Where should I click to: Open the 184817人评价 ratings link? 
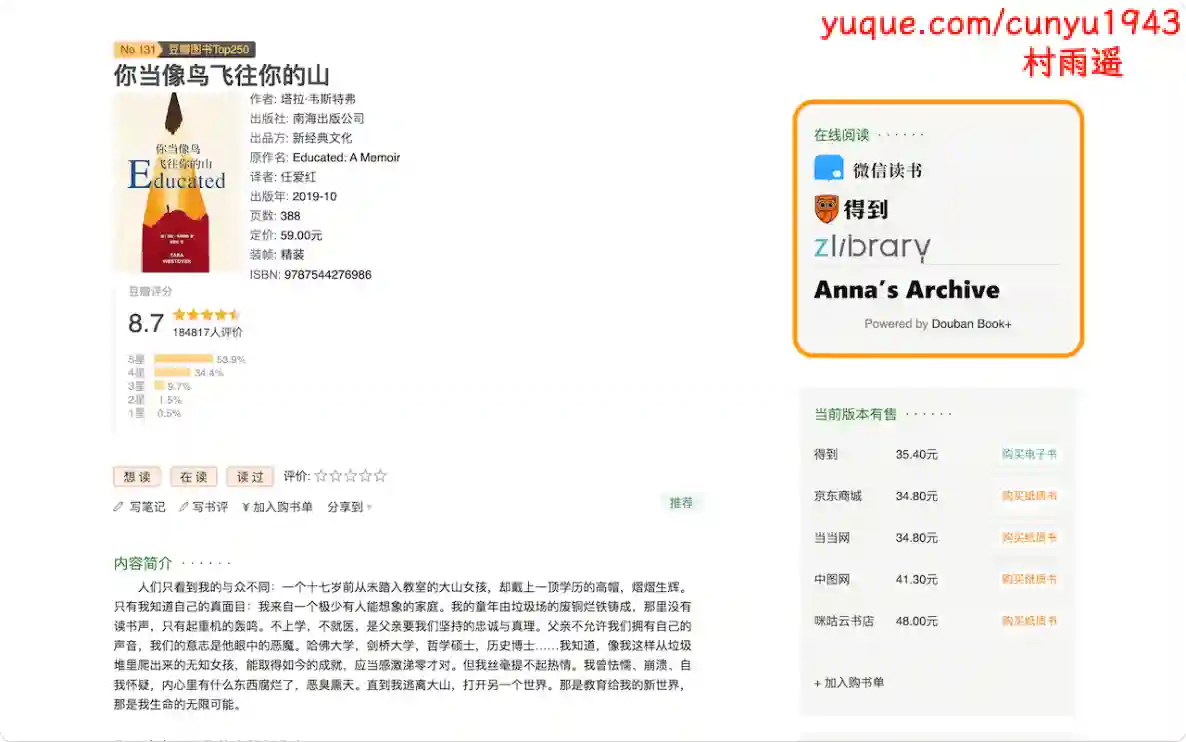click(x=207, y=332)
